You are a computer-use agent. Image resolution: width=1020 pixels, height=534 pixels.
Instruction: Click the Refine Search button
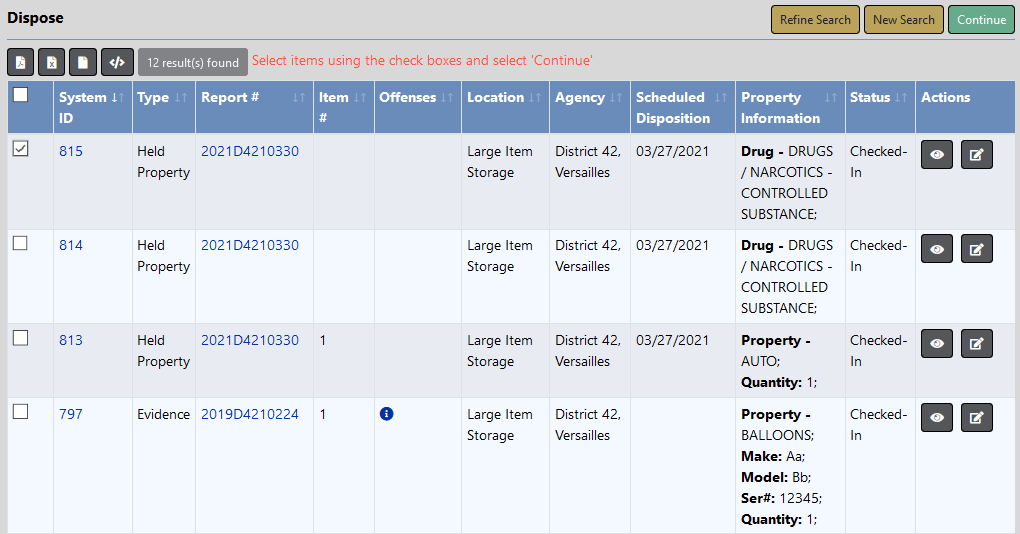point(815,20)
